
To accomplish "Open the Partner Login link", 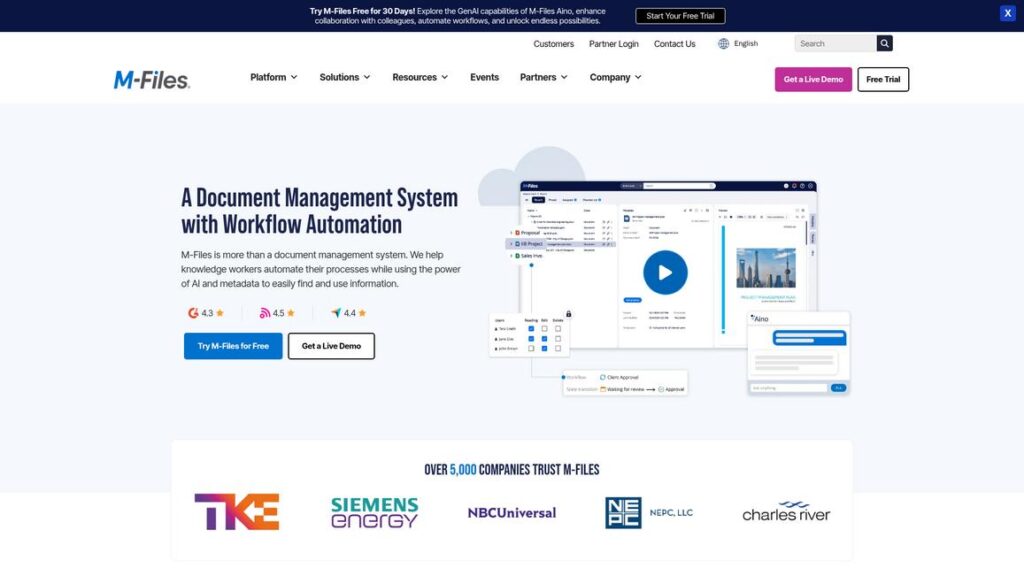I will pyautogui.click(x=614, y=44).
